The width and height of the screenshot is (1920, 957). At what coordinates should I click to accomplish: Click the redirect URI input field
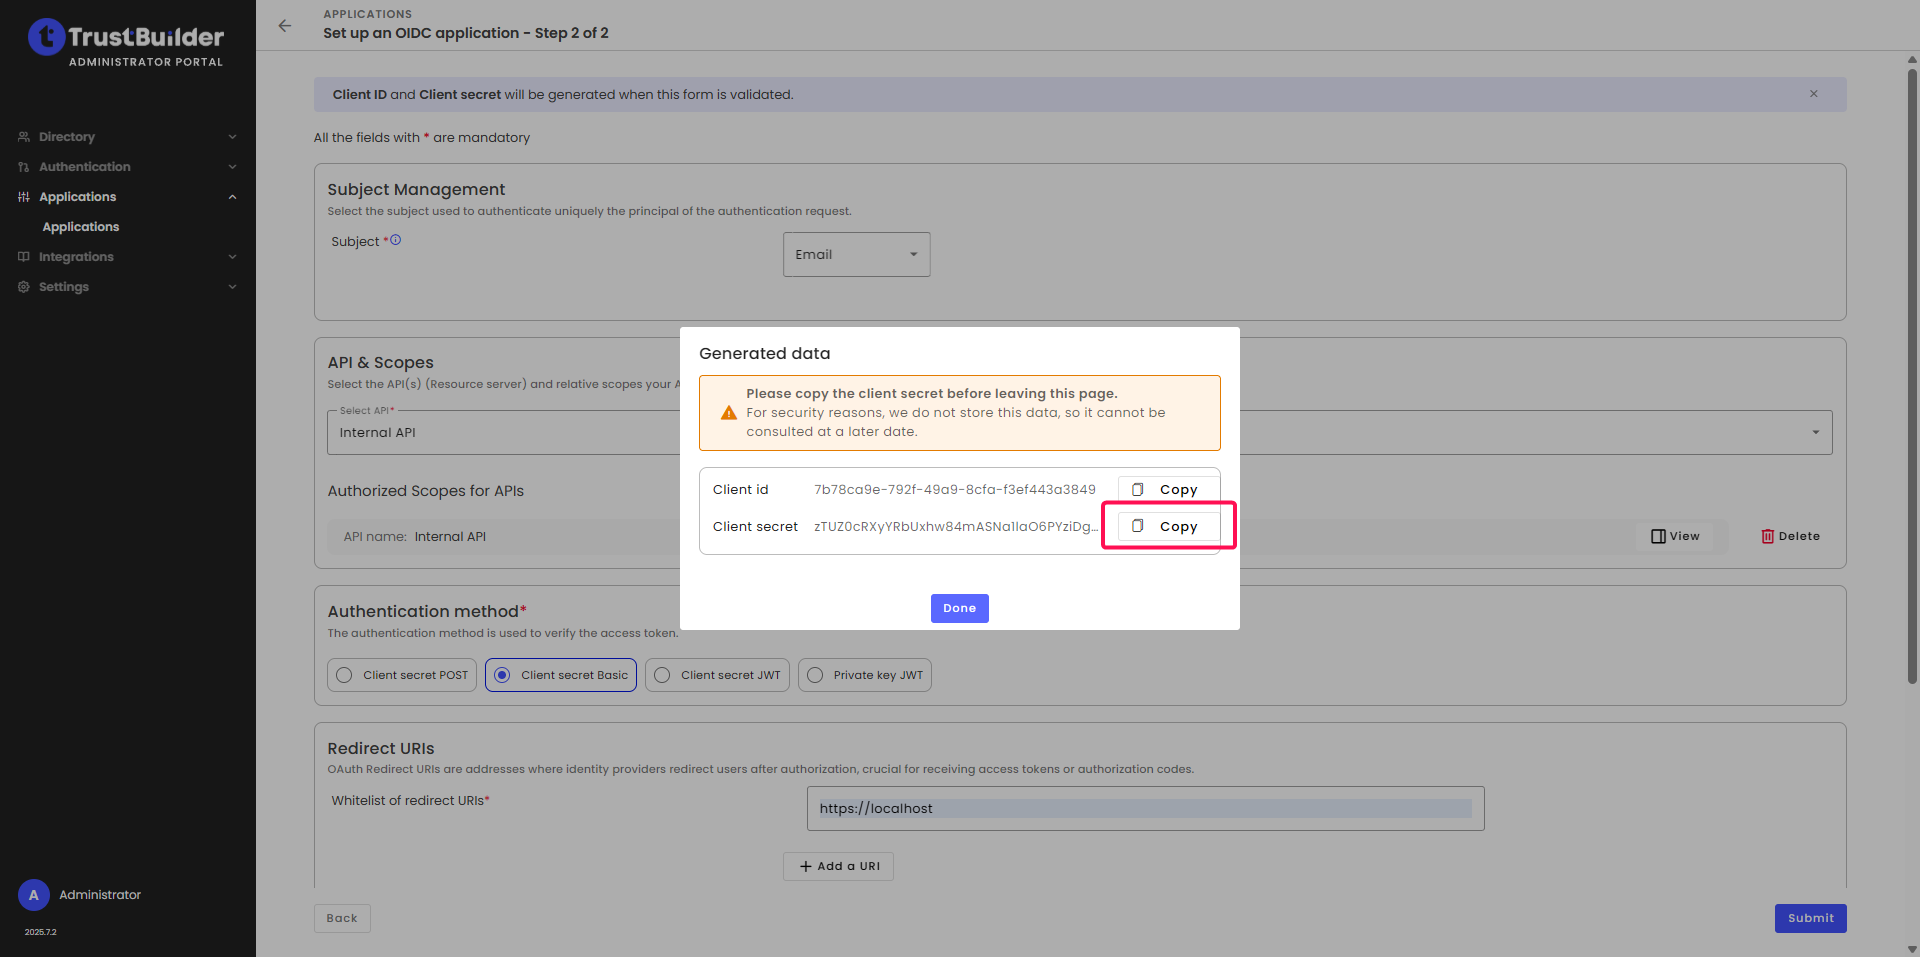pos(1145,809)
